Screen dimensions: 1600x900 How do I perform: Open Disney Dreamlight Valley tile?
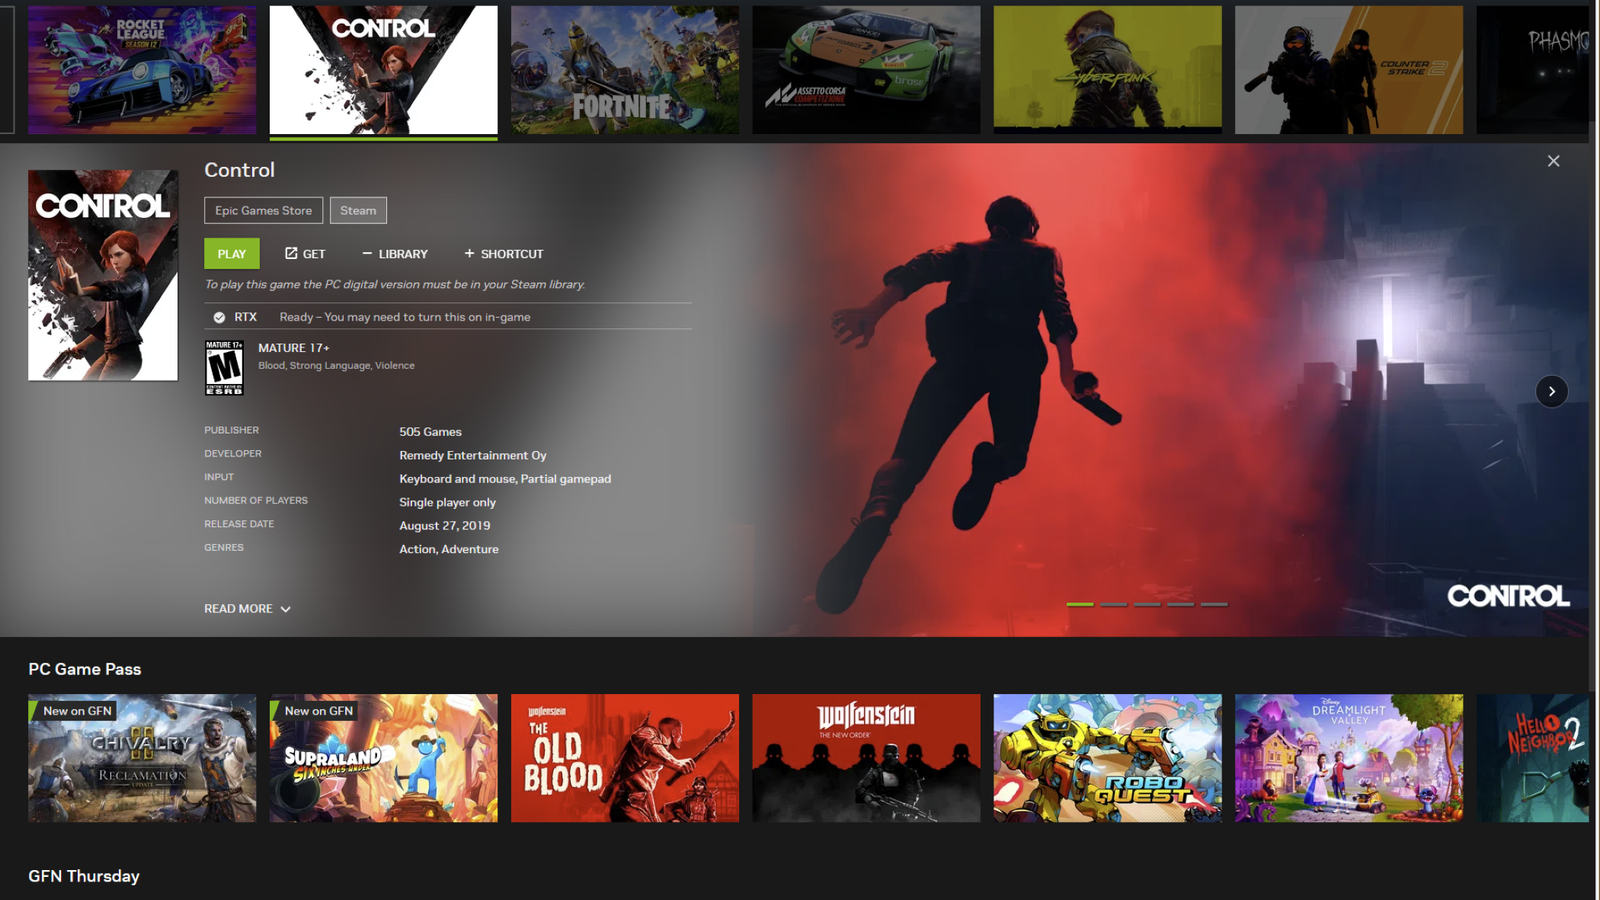pos(1349,758)
